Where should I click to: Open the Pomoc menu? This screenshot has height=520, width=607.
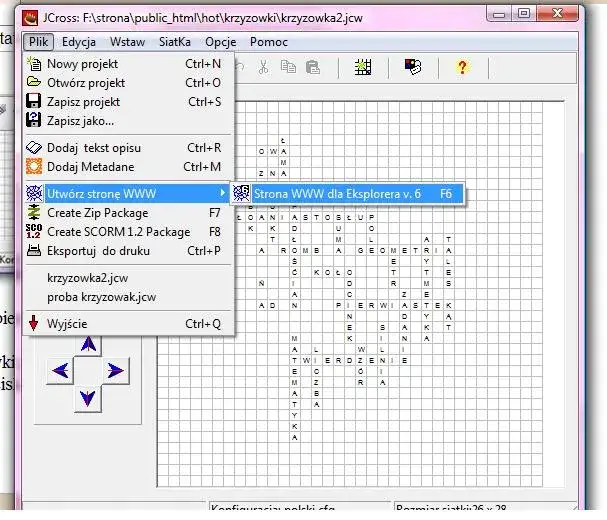[x=269, y=42]
